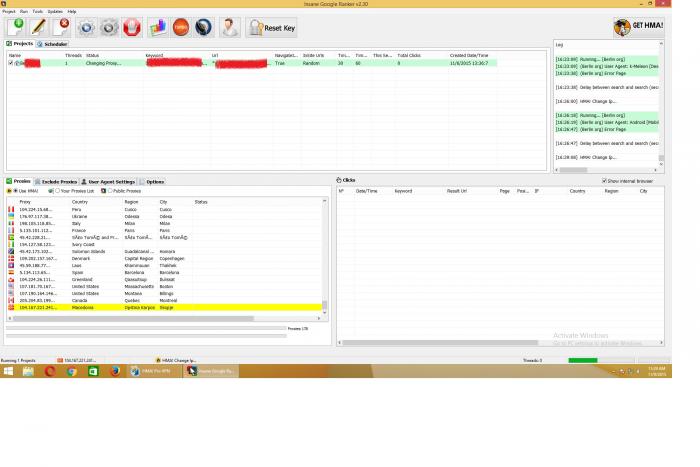Select the Solomon Islands proxy row

(x=164, y=251)
